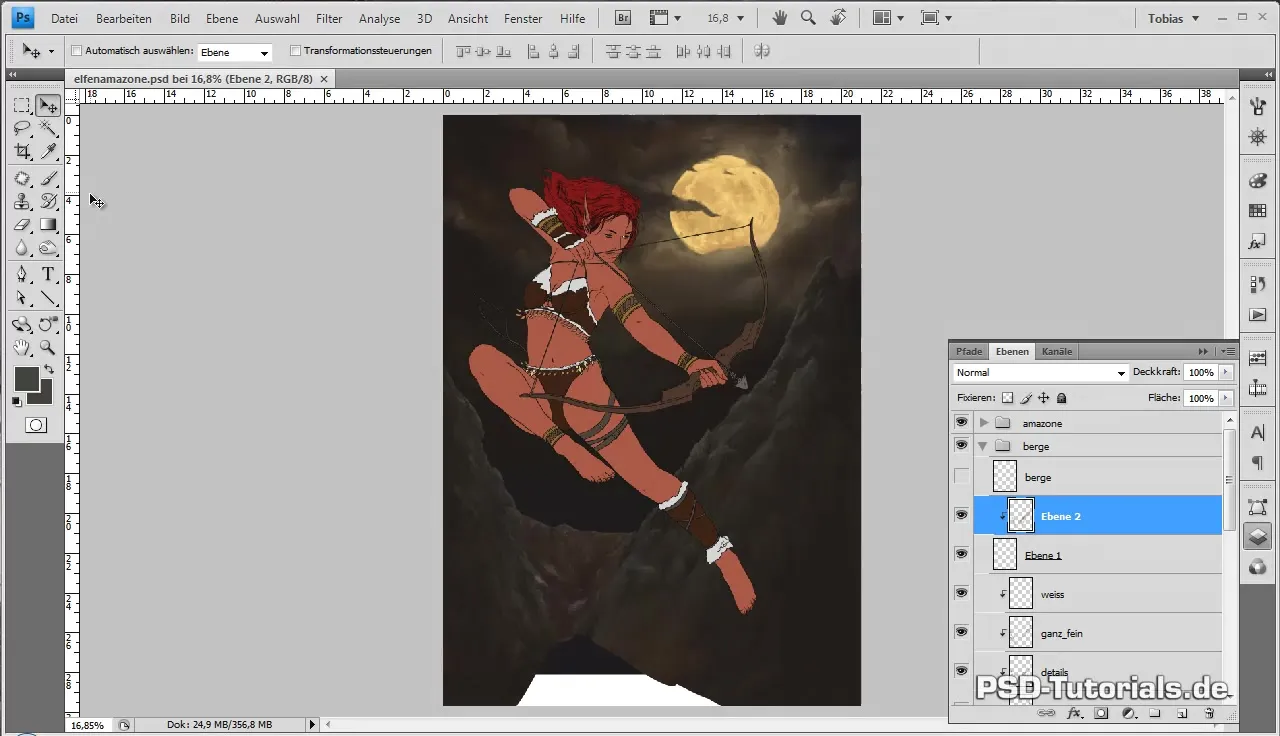Toggle lock all padlock icon
Screen dimensions: 1280x736
(x=1062, y=398)
